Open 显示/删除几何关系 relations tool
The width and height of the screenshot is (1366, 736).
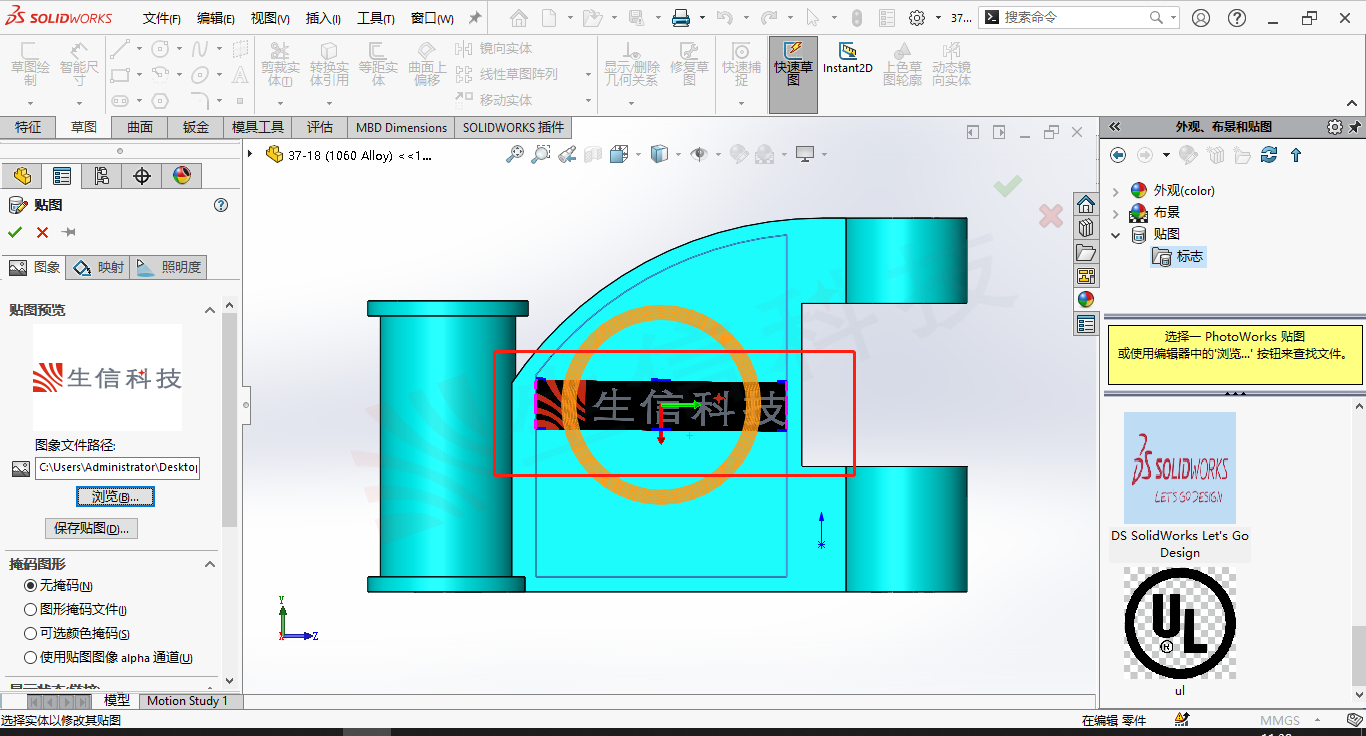click(x=633, y=60)
